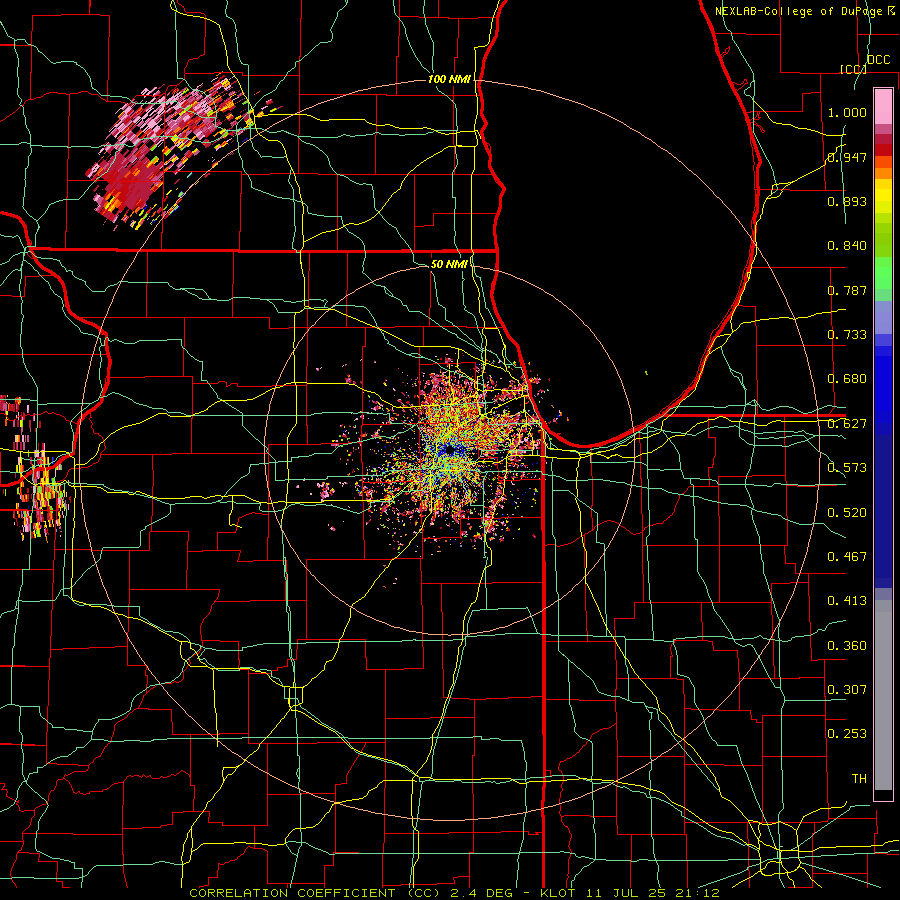Click the 100 NMI range ring label
This screenshot has width=900, height=900.
point(449,79)
